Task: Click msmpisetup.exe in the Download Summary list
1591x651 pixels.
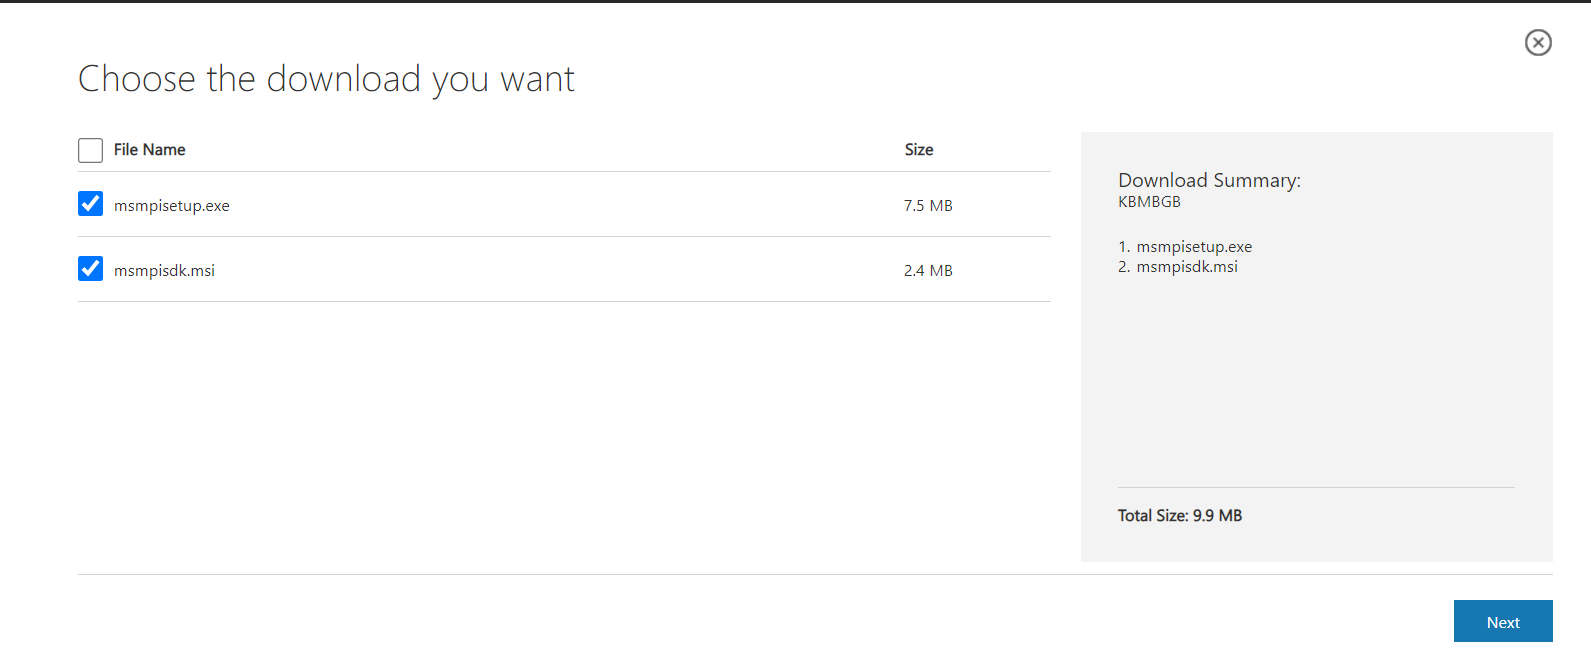Action: pyautogui.click(x=1194, y=247)
